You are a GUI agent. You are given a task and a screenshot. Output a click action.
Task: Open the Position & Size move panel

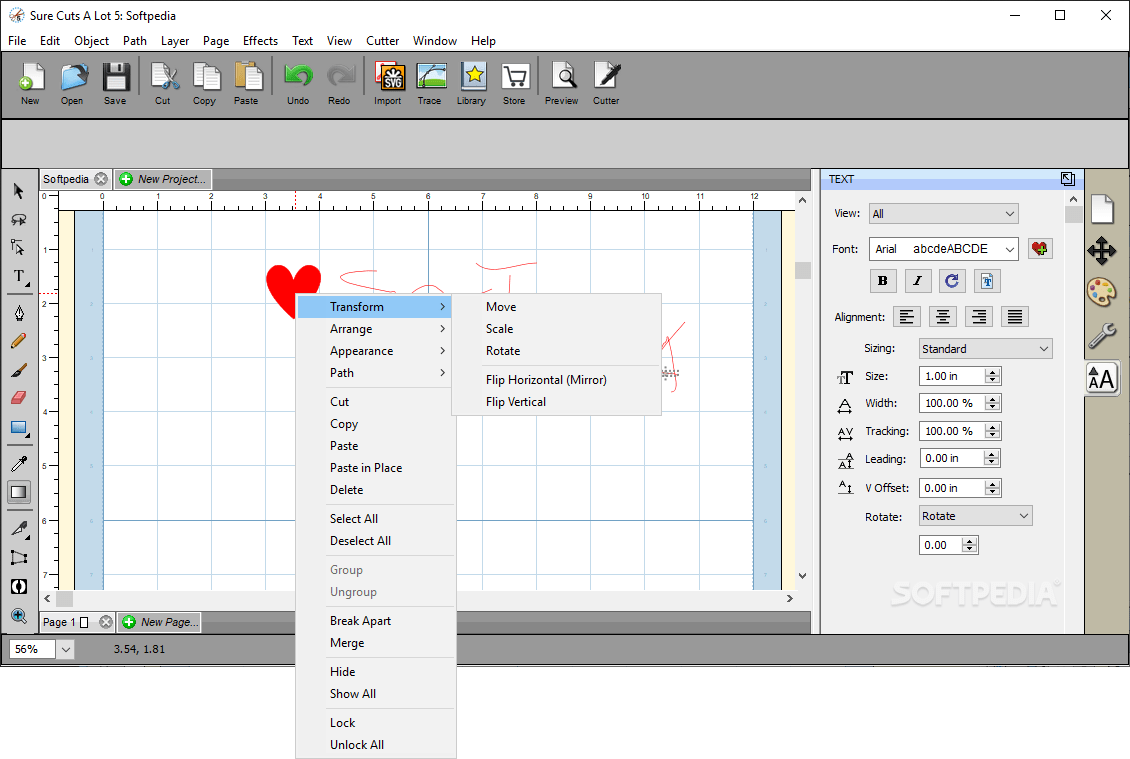pyautogui.click(x=1102, y=251)
